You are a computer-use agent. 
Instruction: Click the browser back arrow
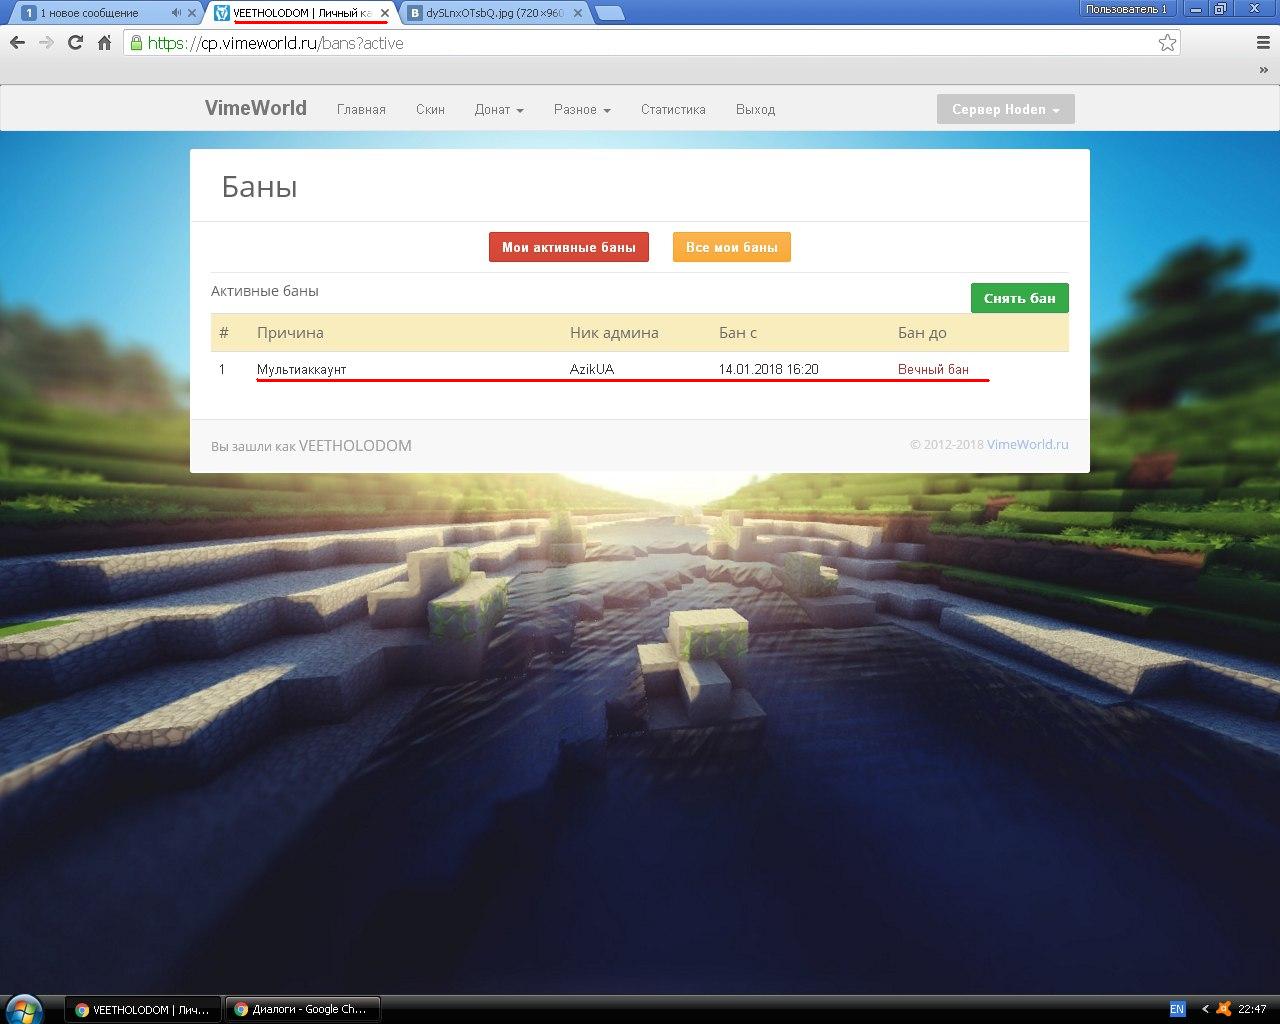click(x=17, y=43)
